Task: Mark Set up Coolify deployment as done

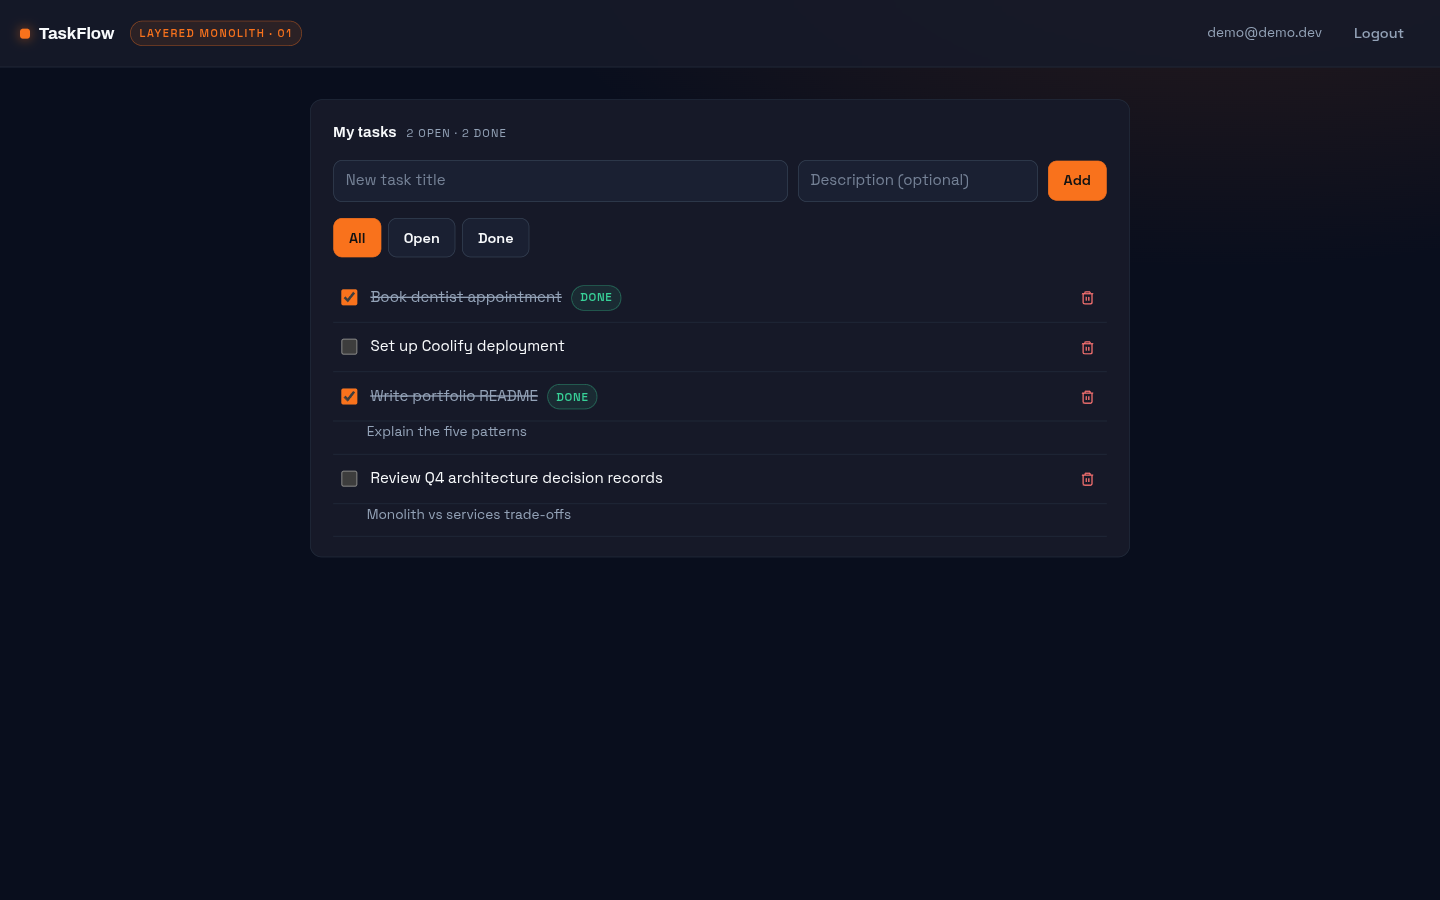Action: coord(349,347)
